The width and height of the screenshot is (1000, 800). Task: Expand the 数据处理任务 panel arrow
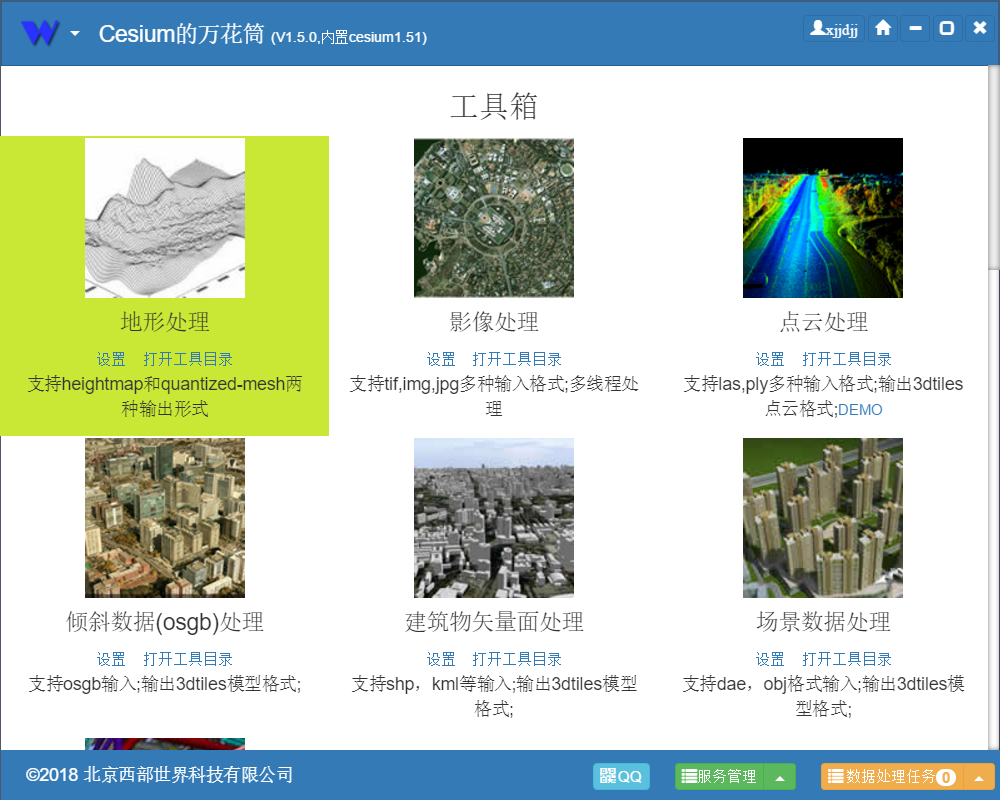coord(979,776)
